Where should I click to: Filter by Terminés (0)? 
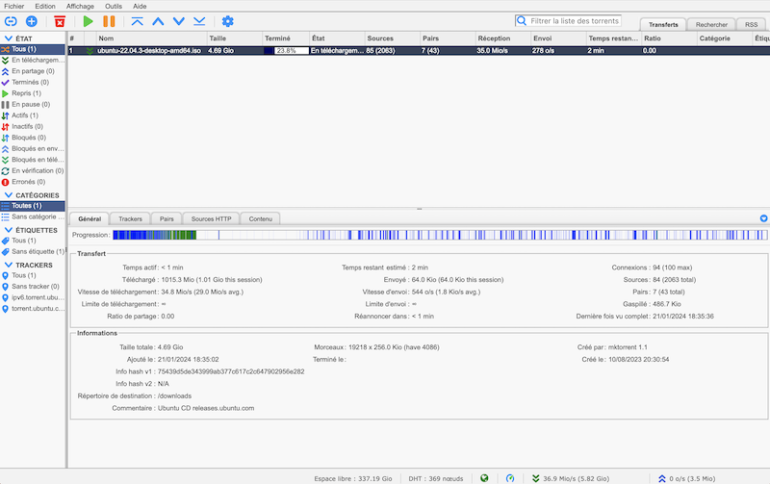tap(32, 82)
